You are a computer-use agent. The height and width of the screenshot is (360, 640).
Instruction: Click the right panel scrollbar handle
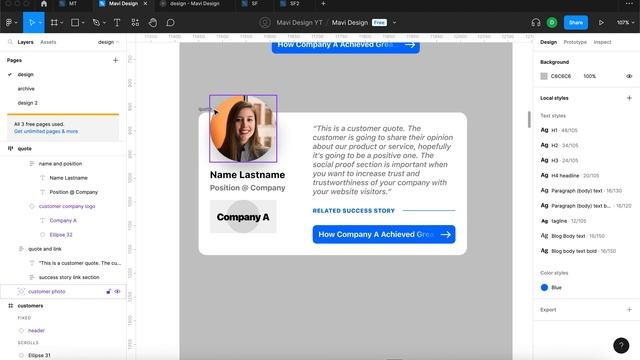(x=529, y=119)
